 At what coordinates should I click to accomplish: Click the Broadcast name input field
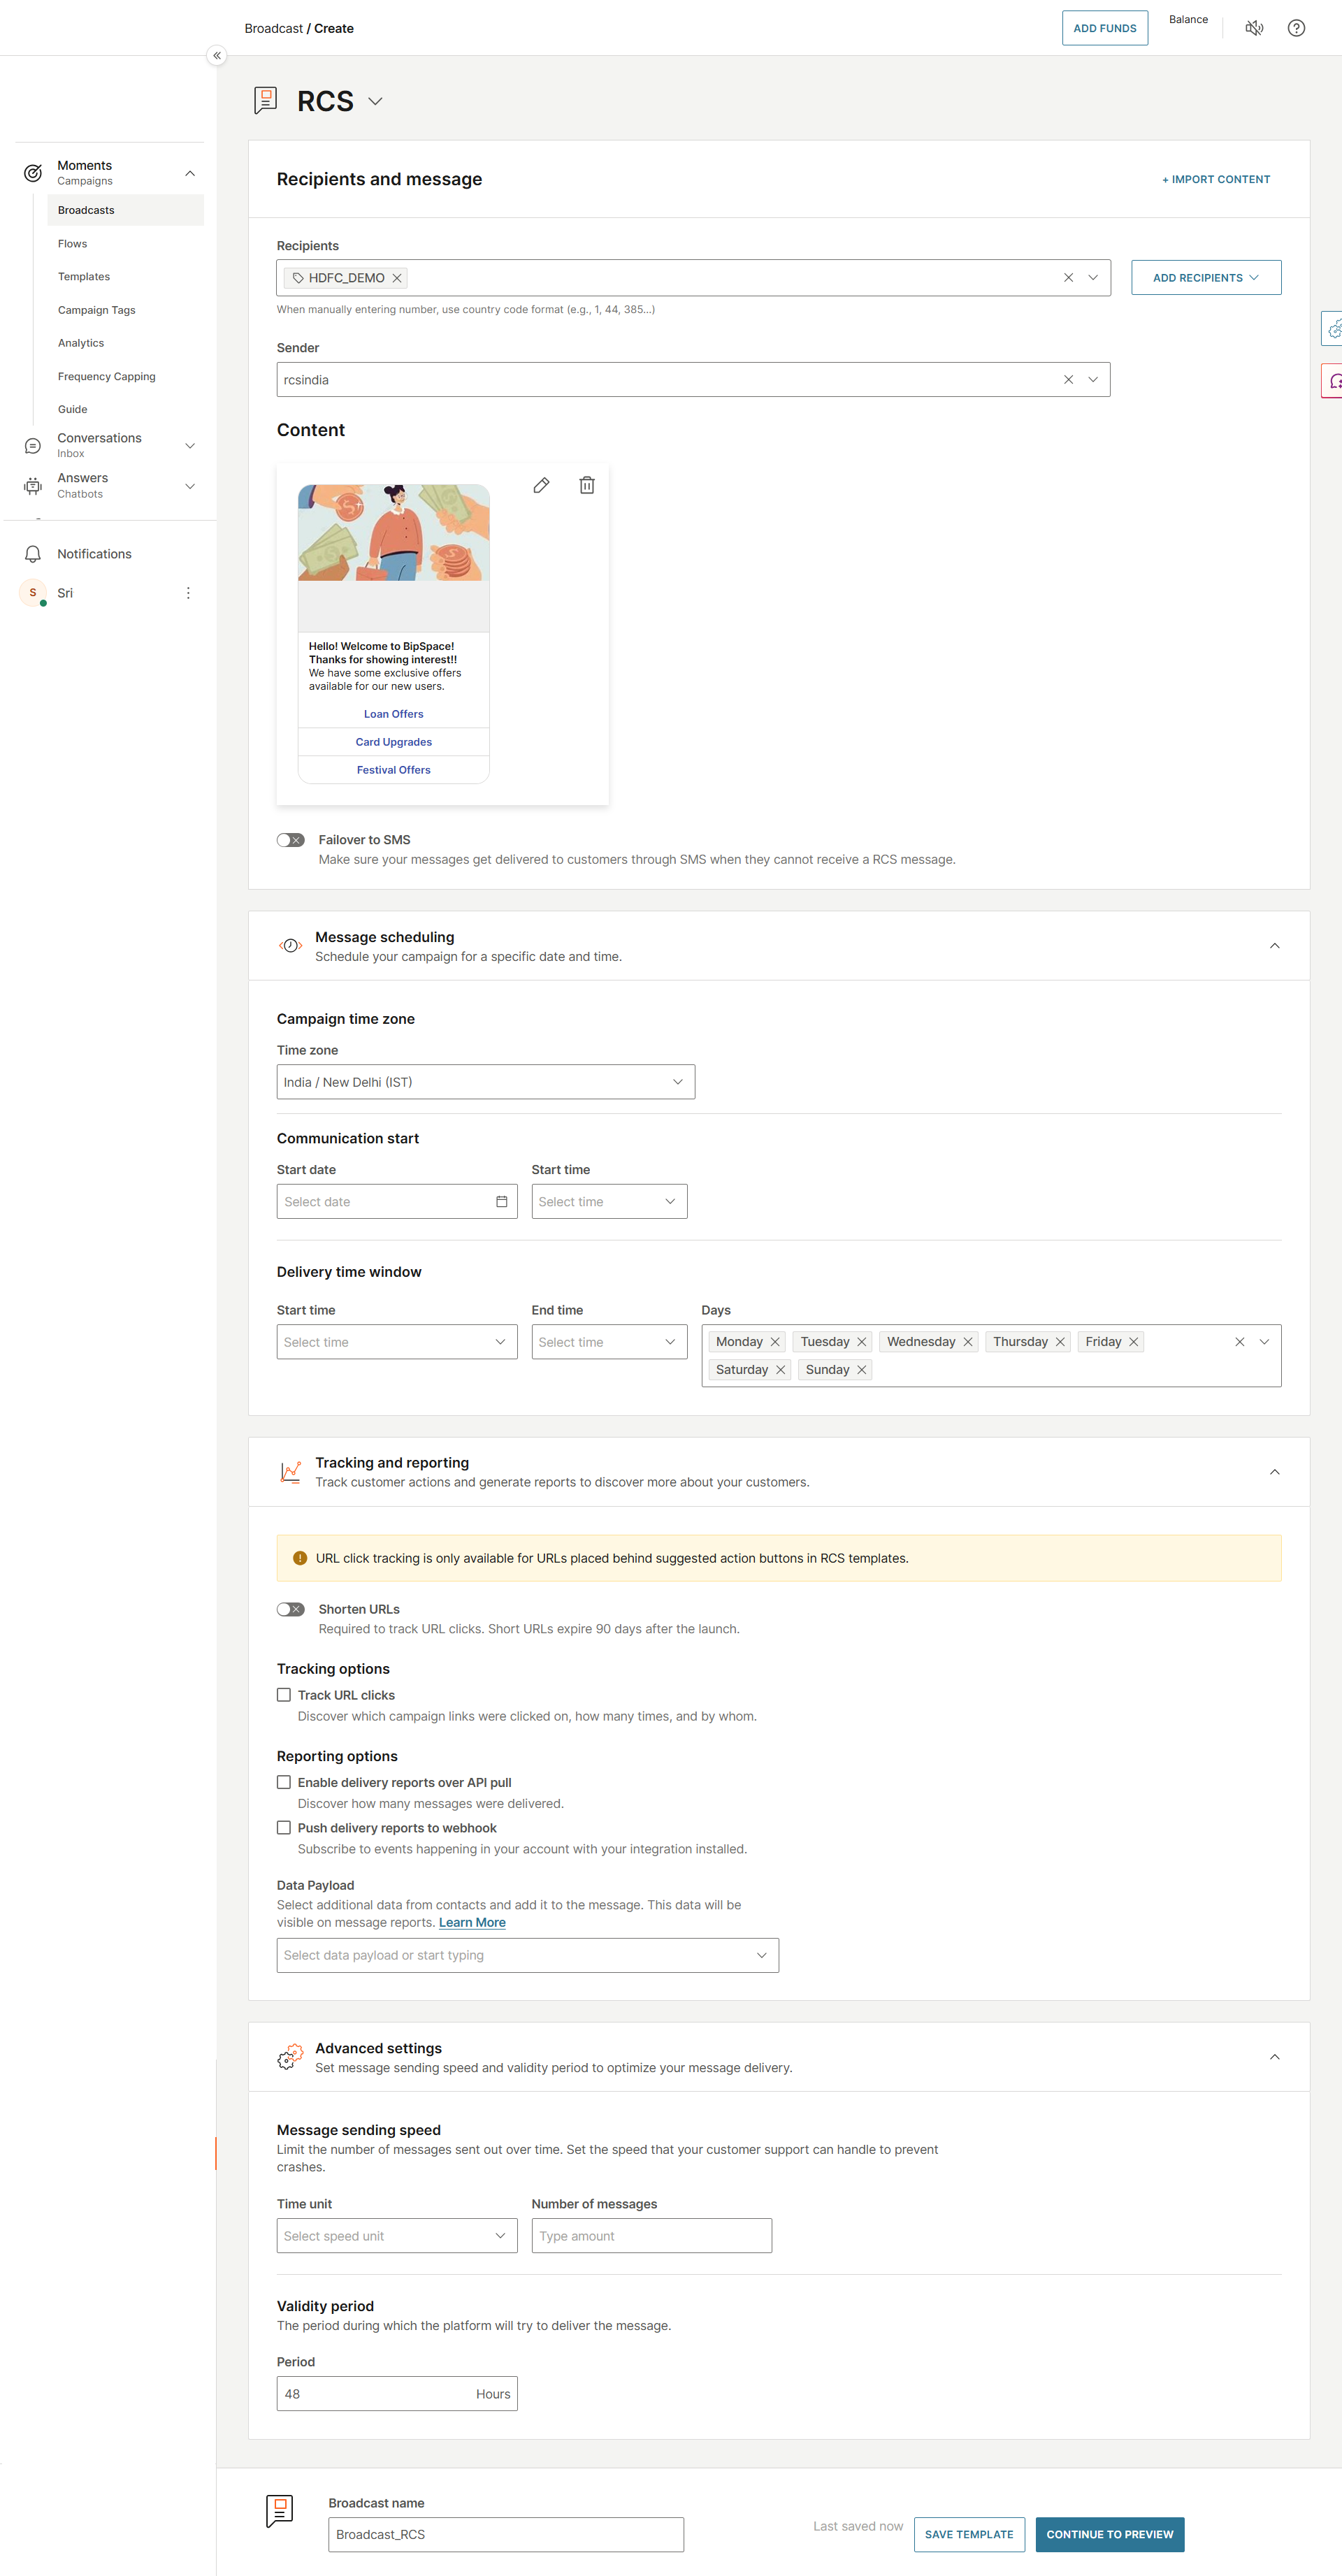(x=505, y=2534)
